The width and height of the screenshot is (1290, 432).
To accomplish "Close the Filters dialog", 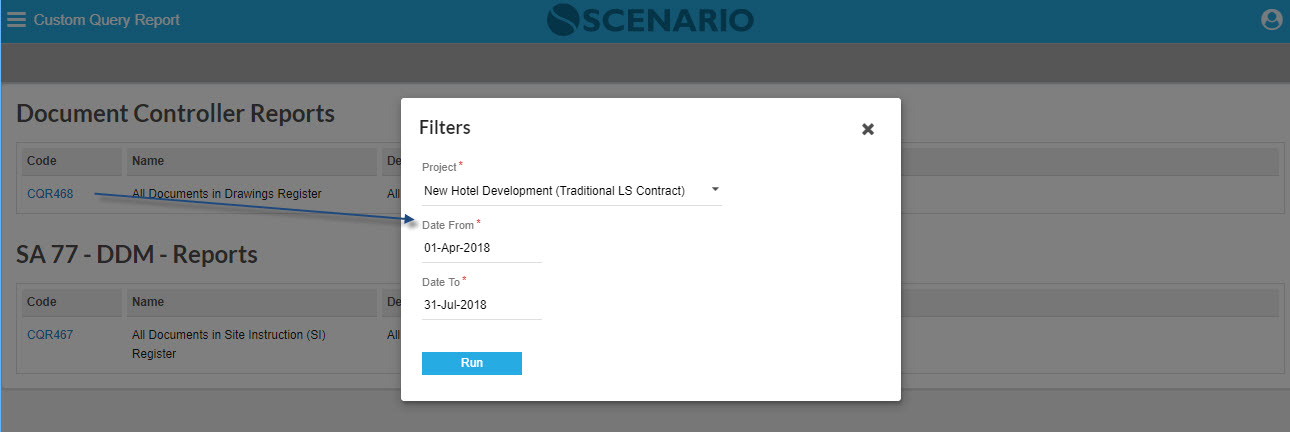I will (868, 129).
